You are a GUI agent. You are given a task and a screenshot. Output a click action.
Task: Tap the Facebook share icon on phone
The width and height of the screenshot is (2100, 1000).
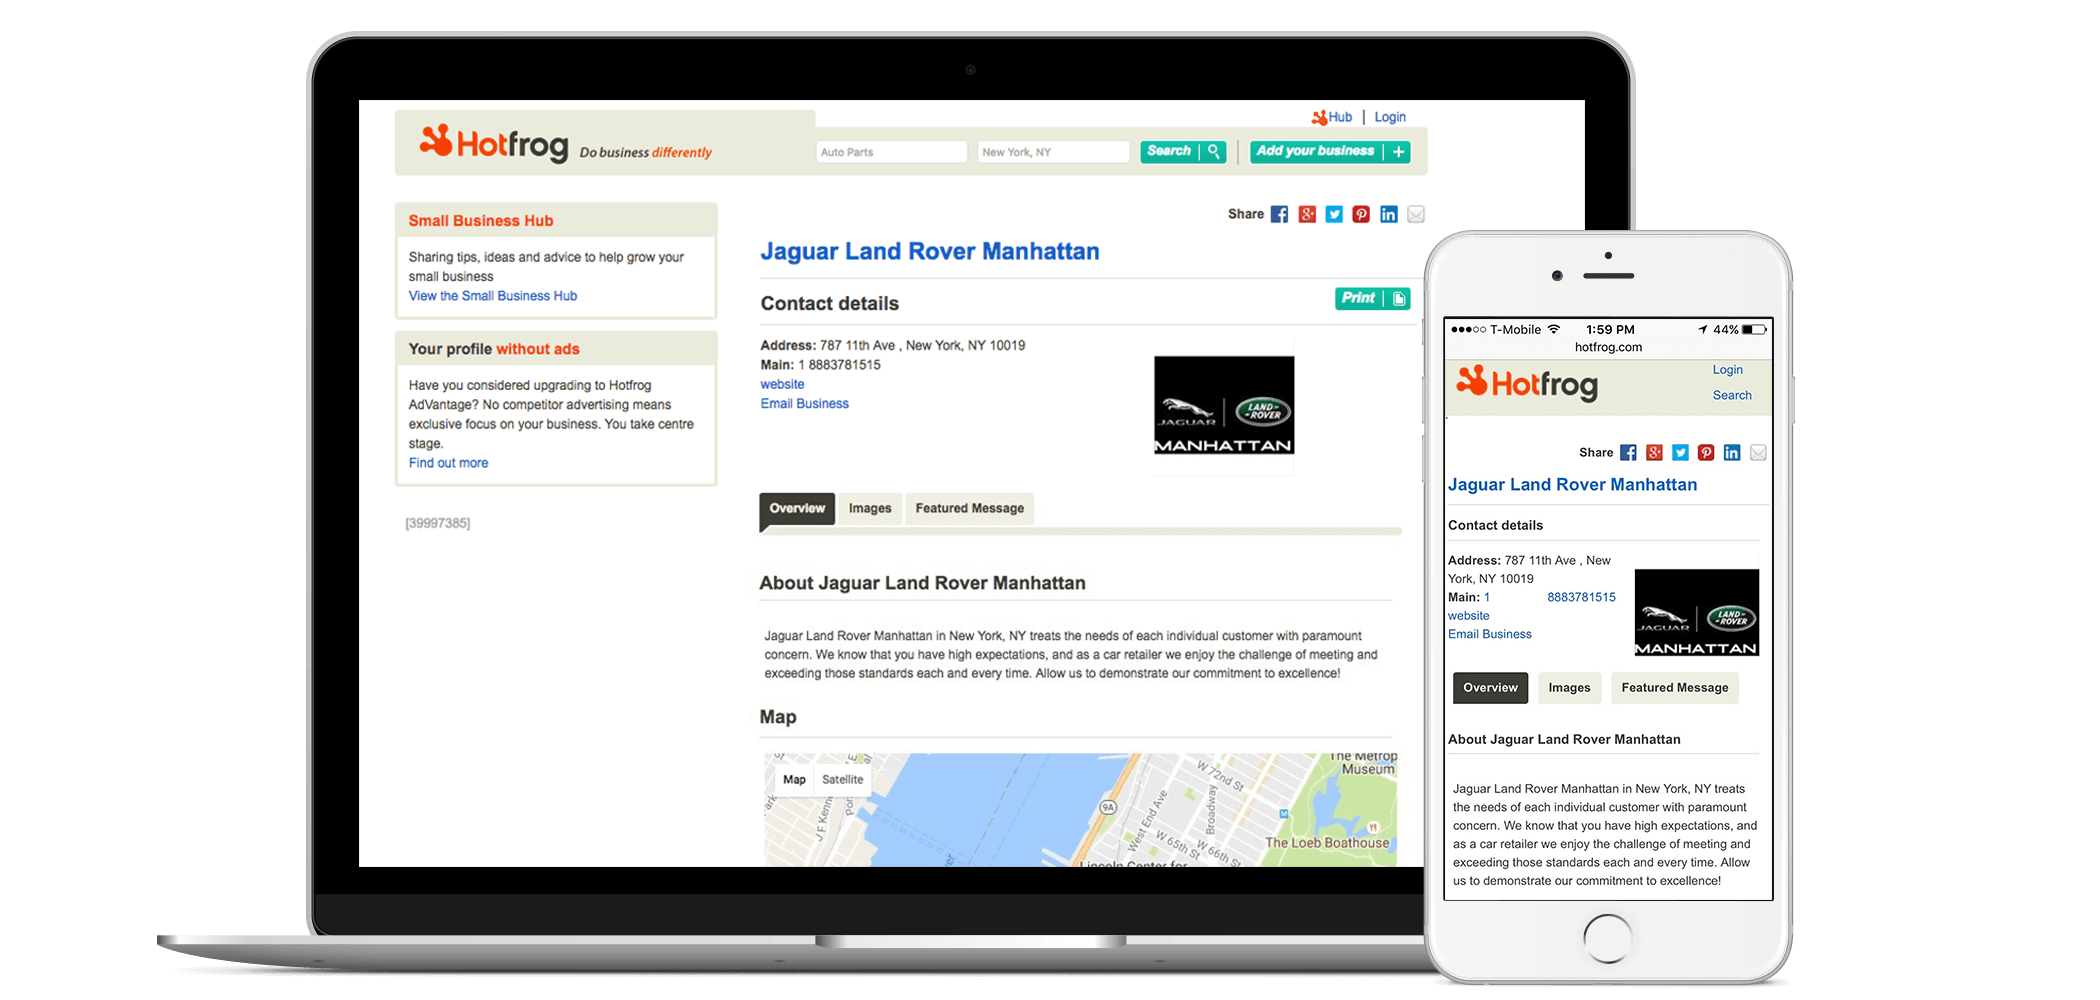click(x=1628, y=453)
